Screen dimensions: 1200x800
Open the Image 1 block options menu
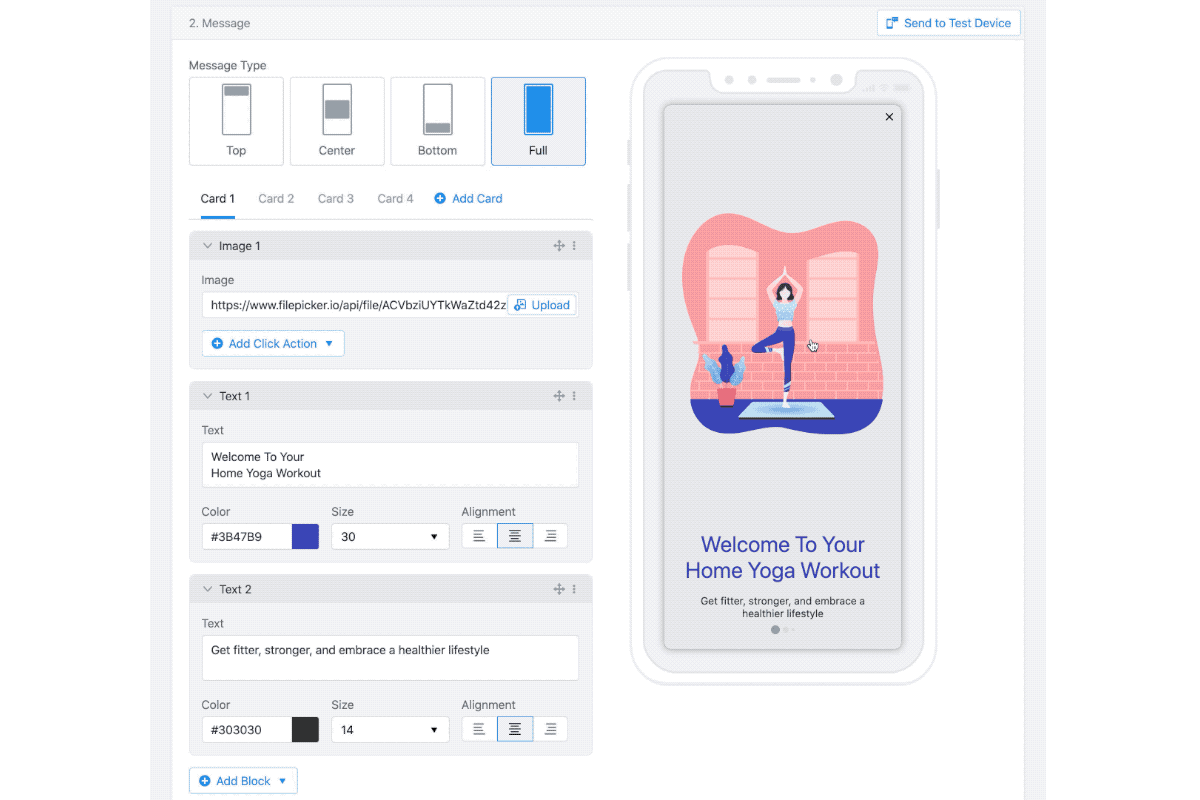click(x=574, y=246)
